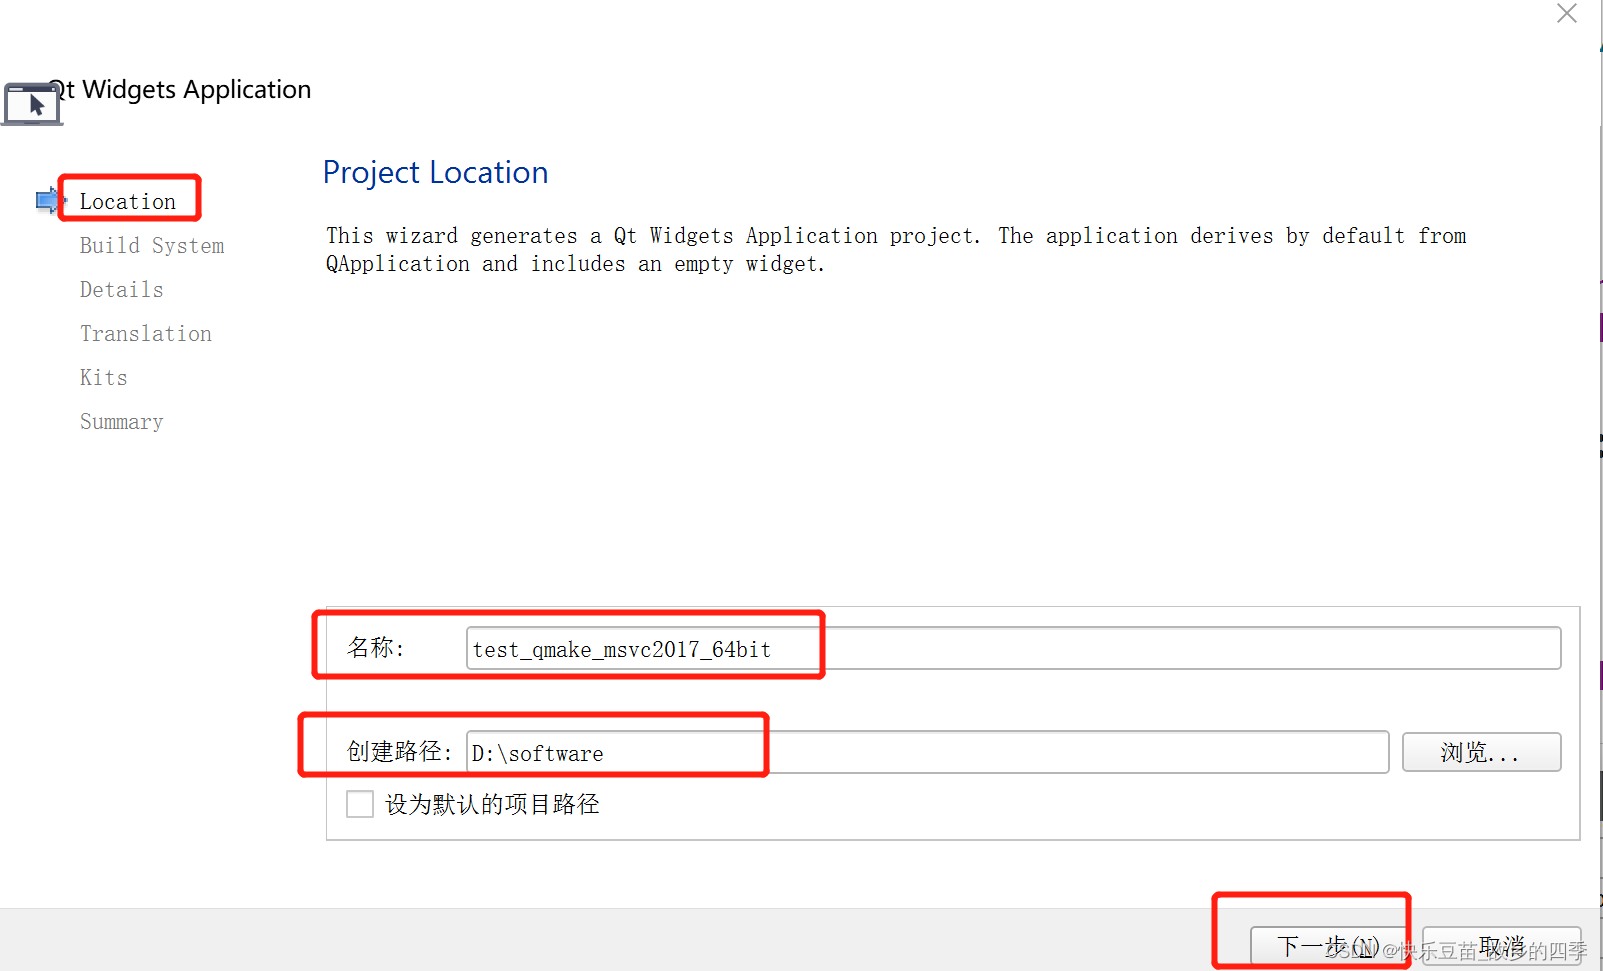Enable 设为默认的项目路径 checkbox
1603x971 pixels.
pyautogui.click(x=360, y=804)
